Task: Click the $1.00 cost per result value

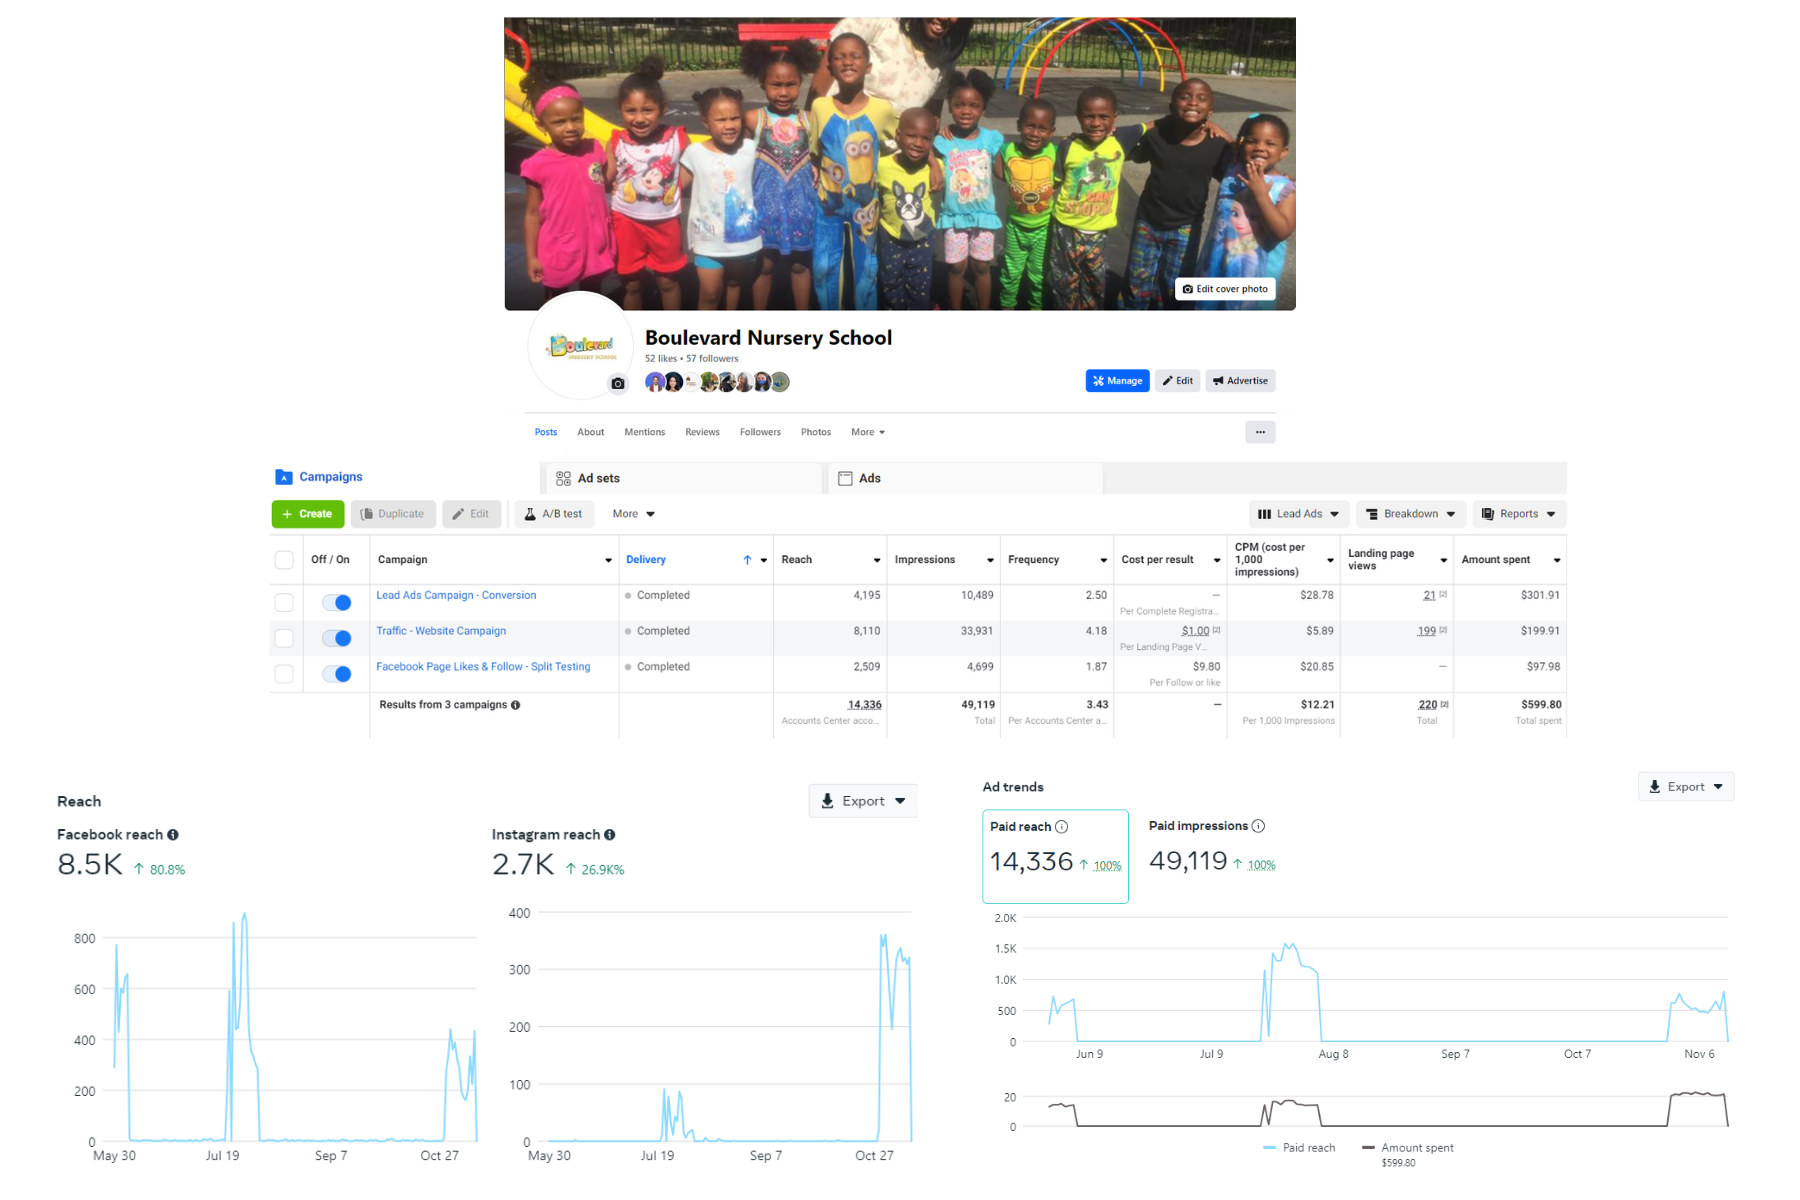Action: [x=1195, y=631]
